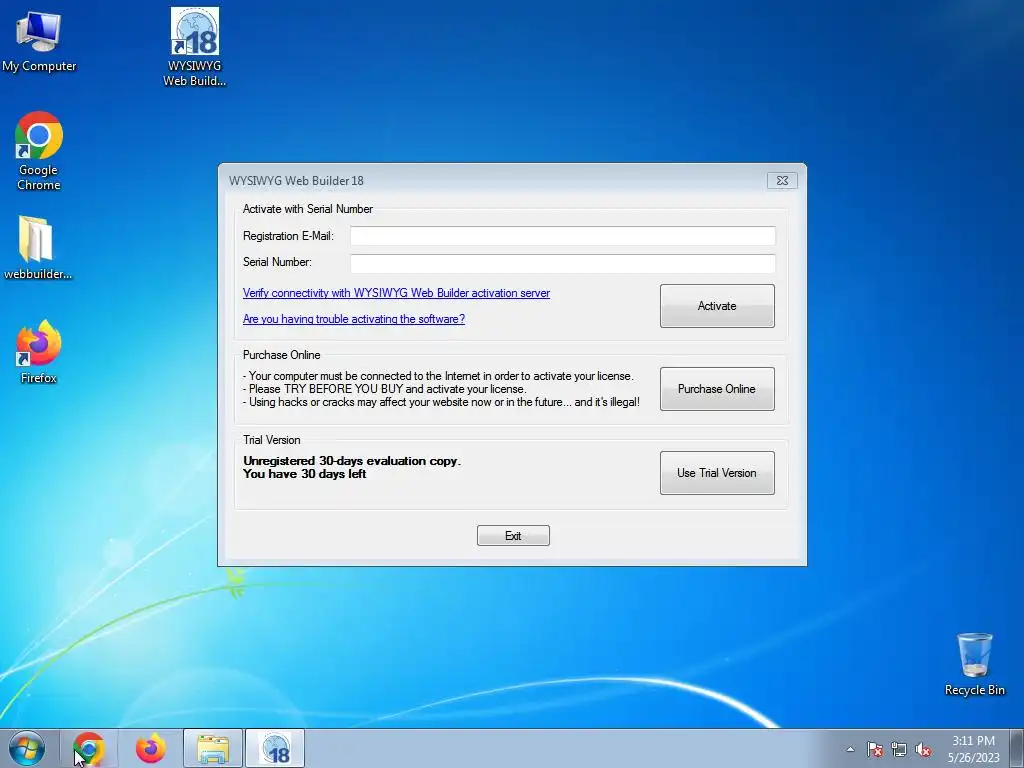The image size is (1024, 768).
Task: Select the Firefox desktop shortcut
Action: pos(39,351)
